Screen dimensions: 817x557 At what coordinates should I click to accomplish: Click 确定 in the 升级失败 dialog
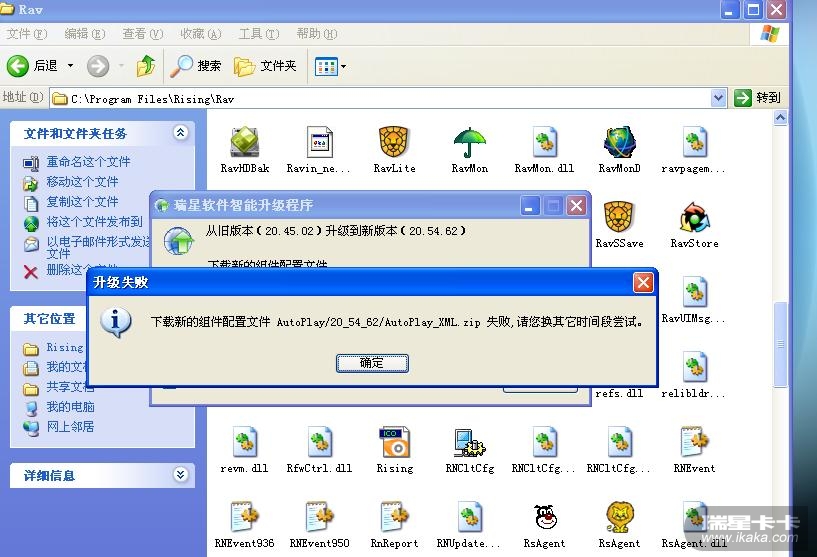(372, 363)
